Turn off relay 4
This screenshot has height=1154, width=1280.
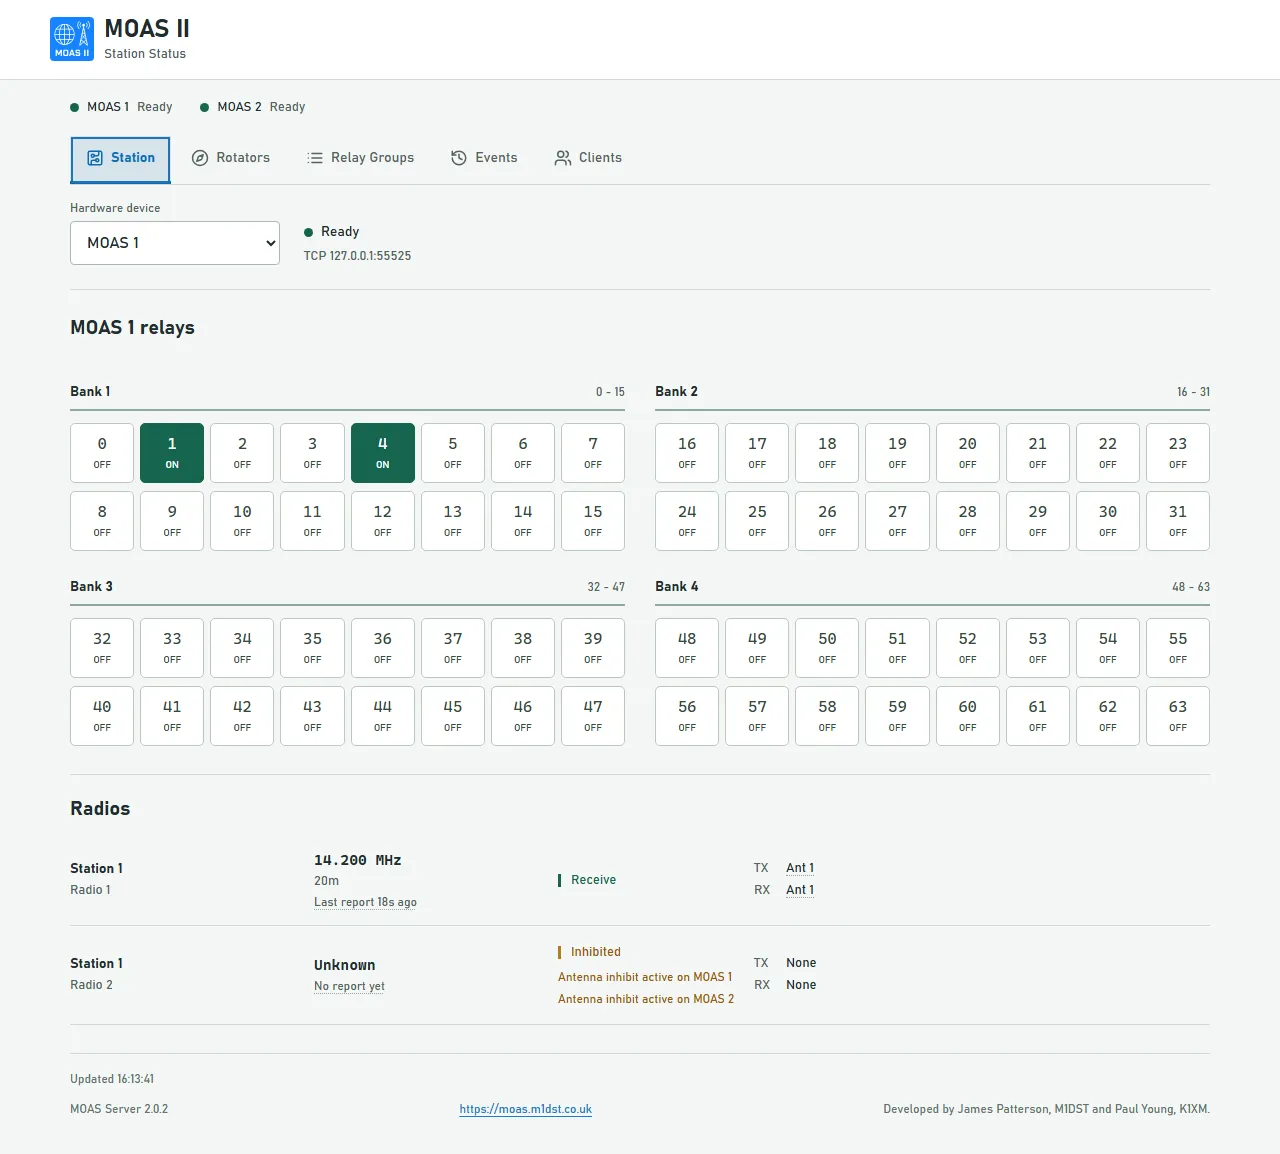383,453
